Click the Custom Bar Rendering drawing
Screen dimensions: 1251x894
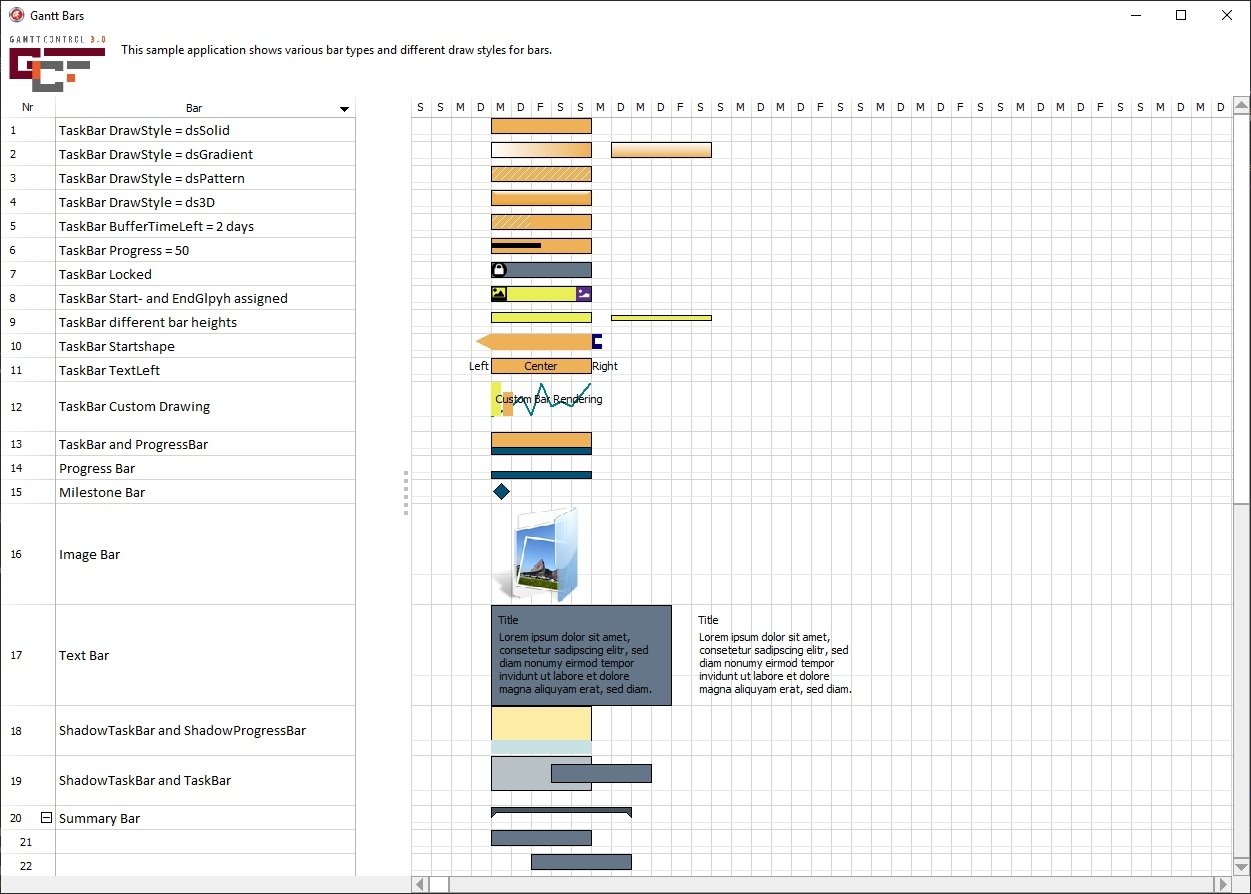pos(548,399)
